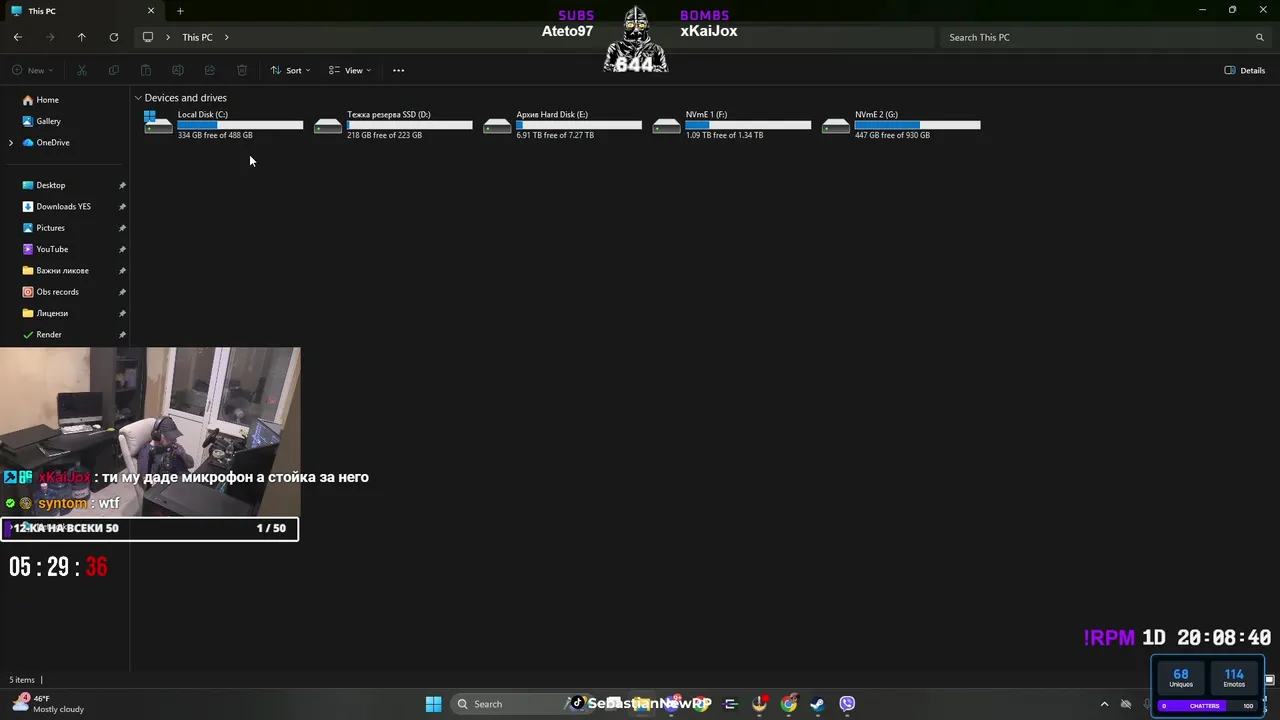Open the See more three-dots menu
Viewport: 1280px width, 720px height.
tap(398, 70)
